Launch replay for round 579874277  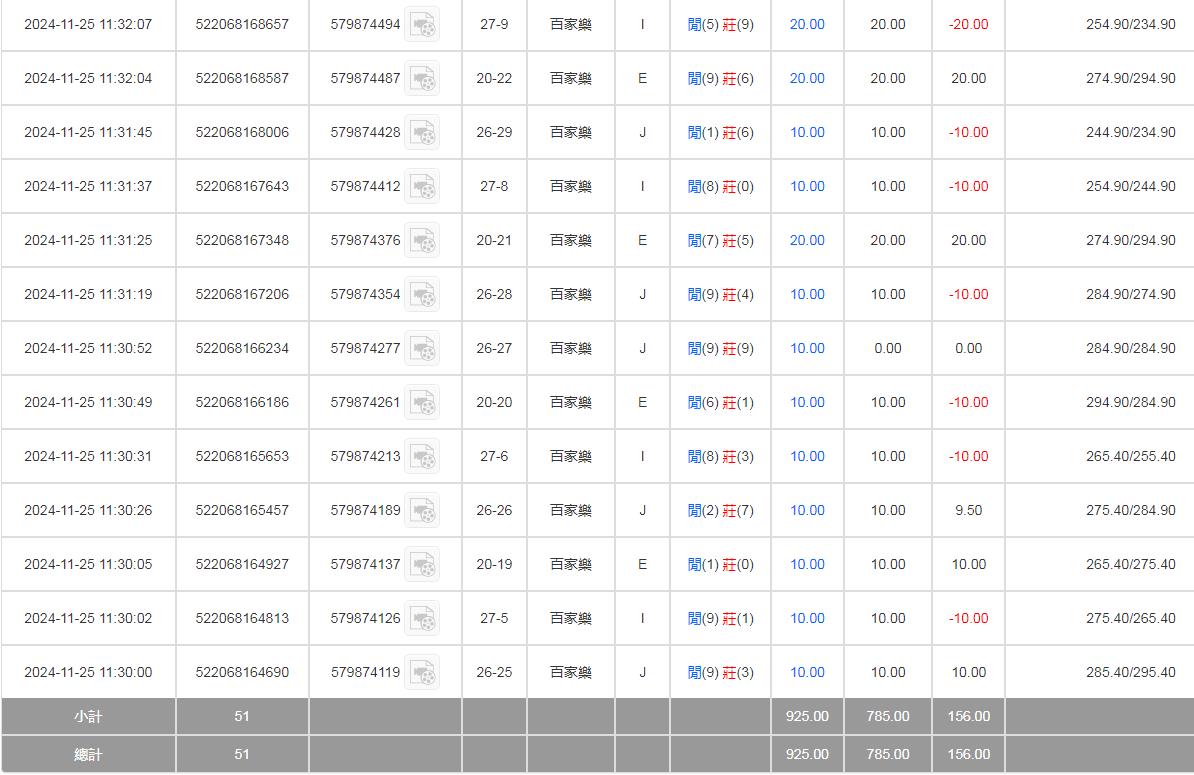tap(422, 348)
